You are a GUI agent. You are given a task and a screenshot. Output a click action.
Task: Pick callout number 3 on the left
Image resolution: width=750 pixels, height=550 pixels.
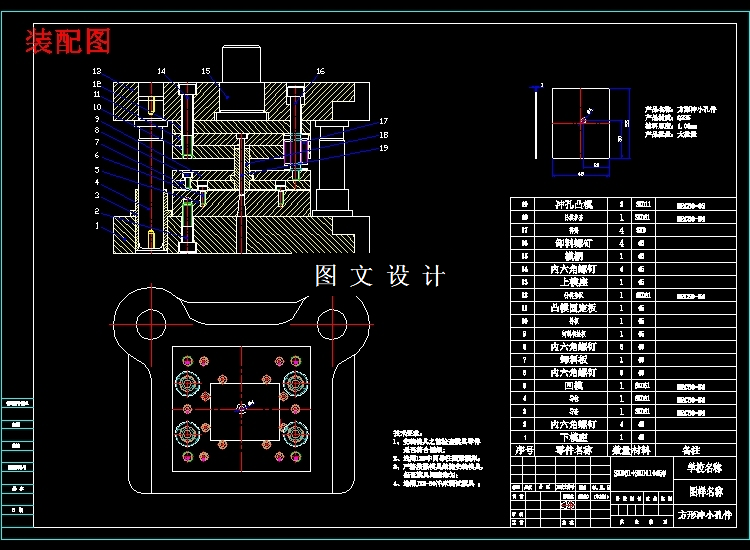97,195
